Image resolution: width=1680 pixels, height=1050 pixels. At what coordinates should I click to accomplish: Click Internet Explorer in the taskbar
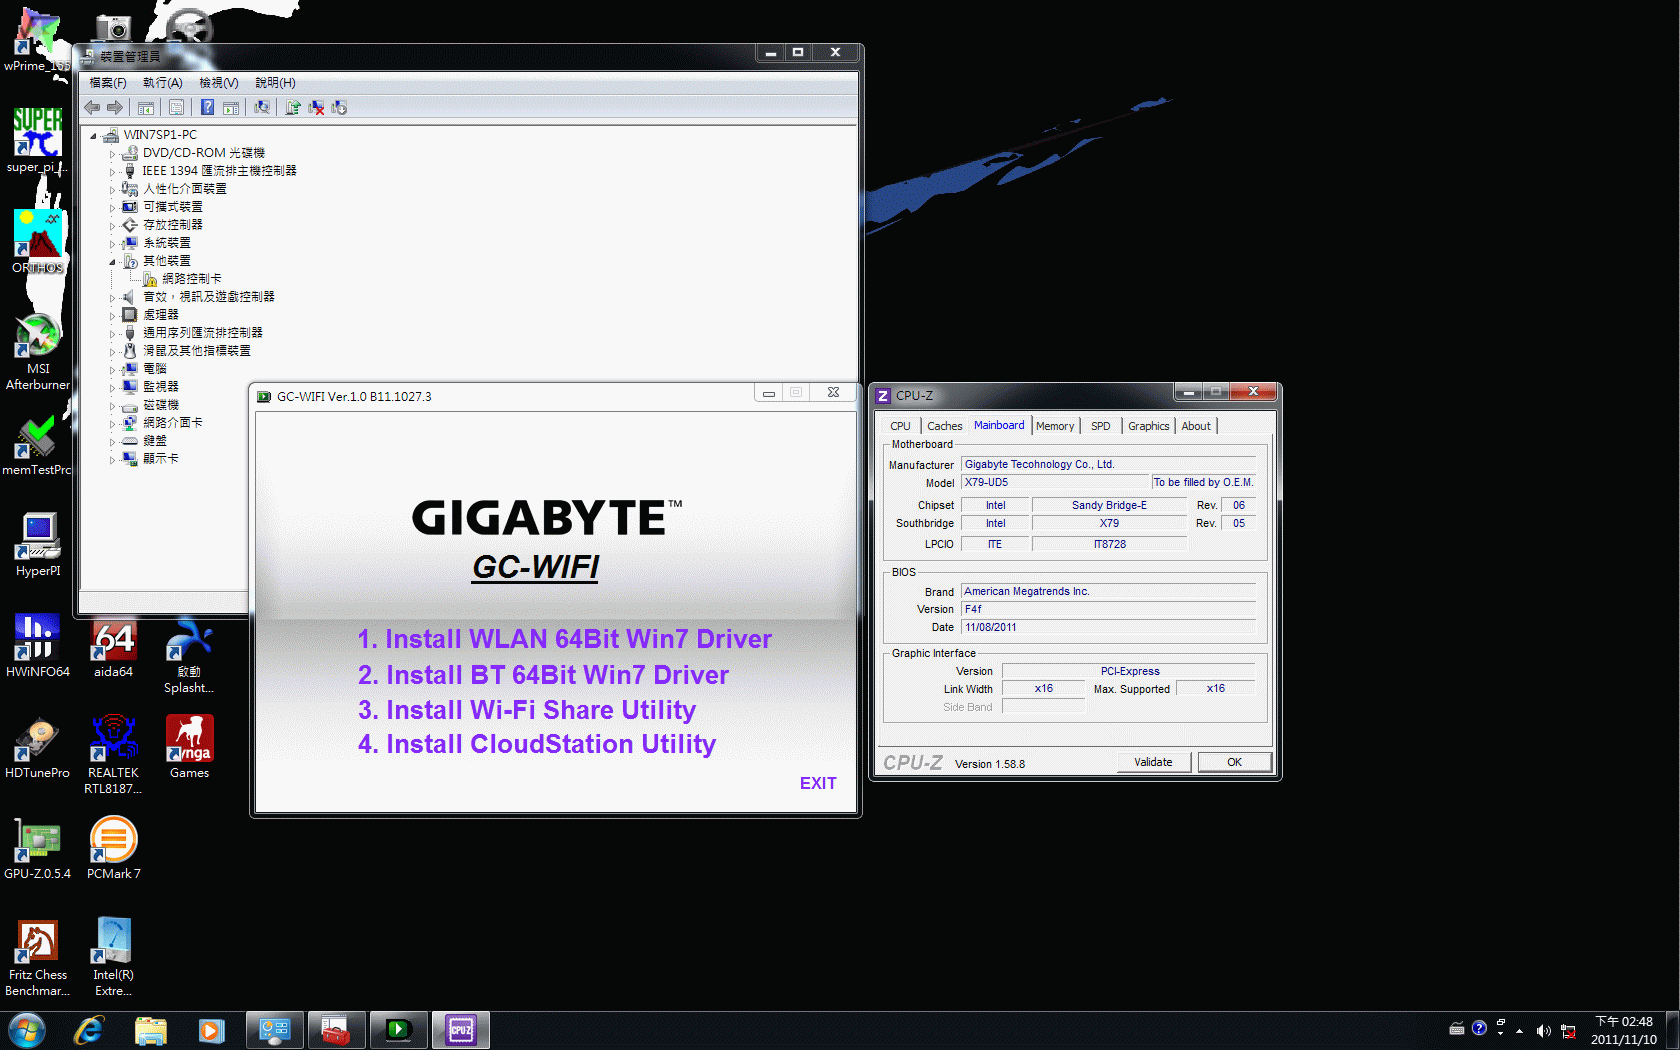[x=89, y=1030]
